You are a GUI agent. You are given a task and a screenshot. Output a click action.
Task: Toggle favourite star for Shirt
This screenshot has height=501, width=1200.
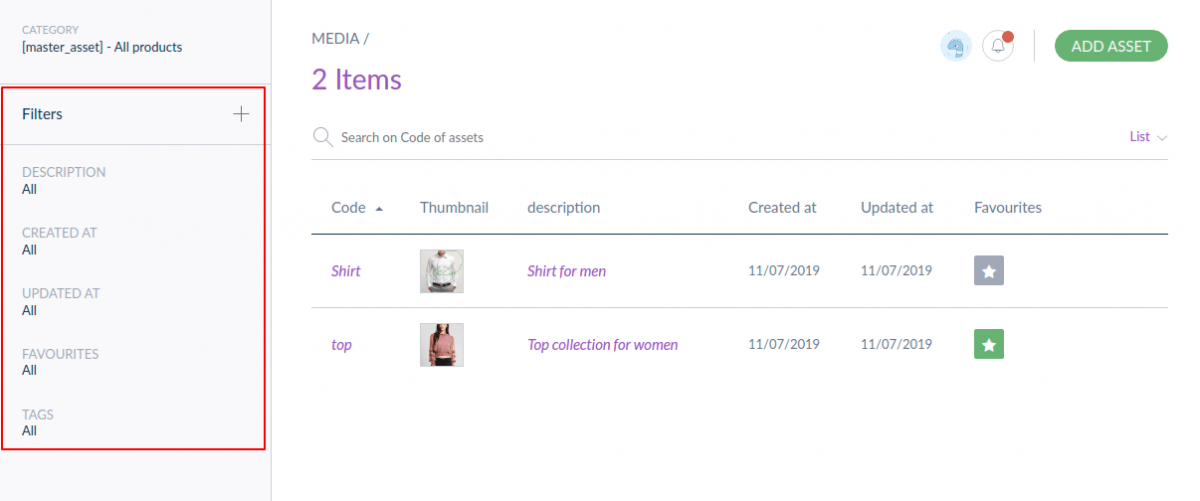coord(989,270)
